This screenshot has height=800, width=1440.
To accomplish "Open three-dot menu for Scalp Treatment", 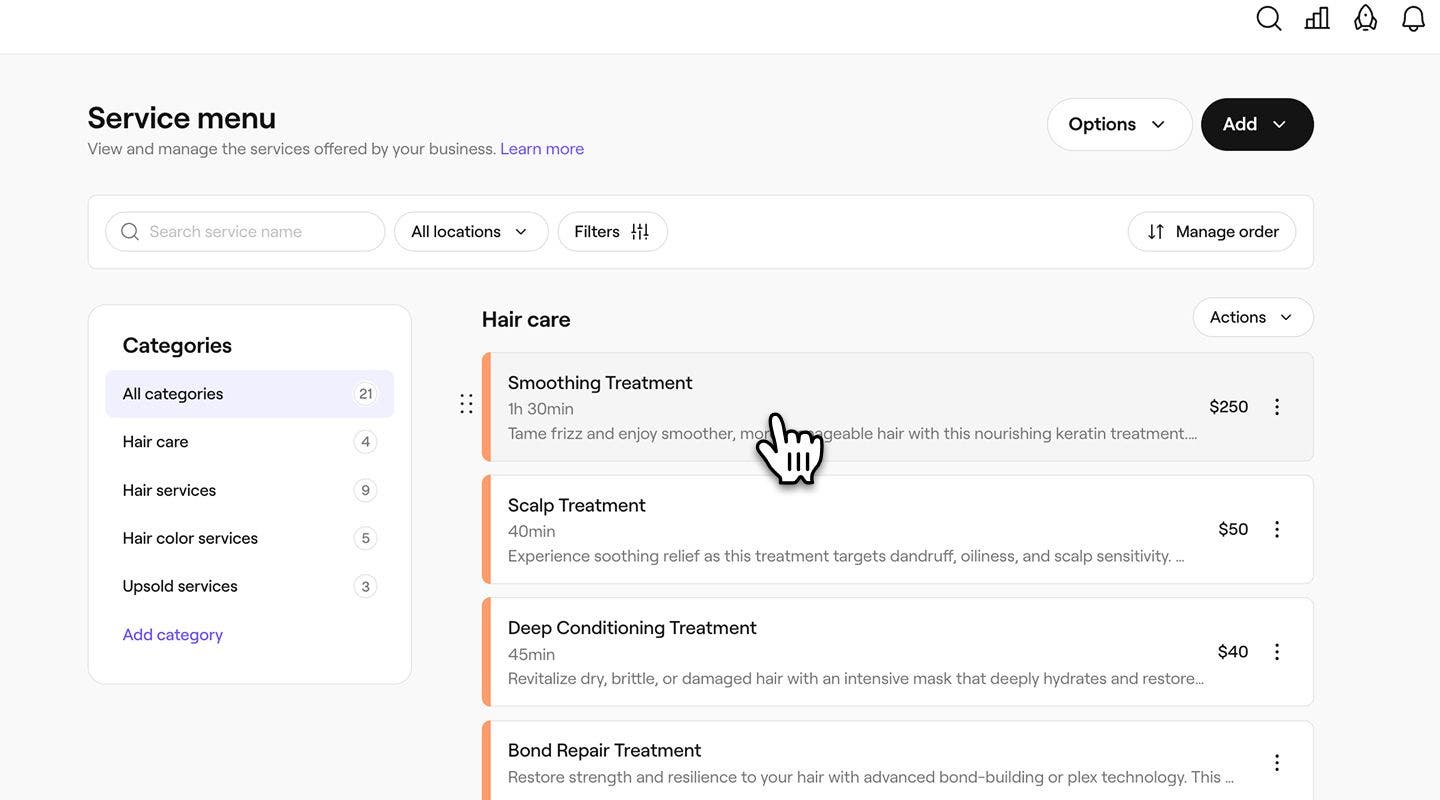I will pyautogui.click(x=1277, y=529).
